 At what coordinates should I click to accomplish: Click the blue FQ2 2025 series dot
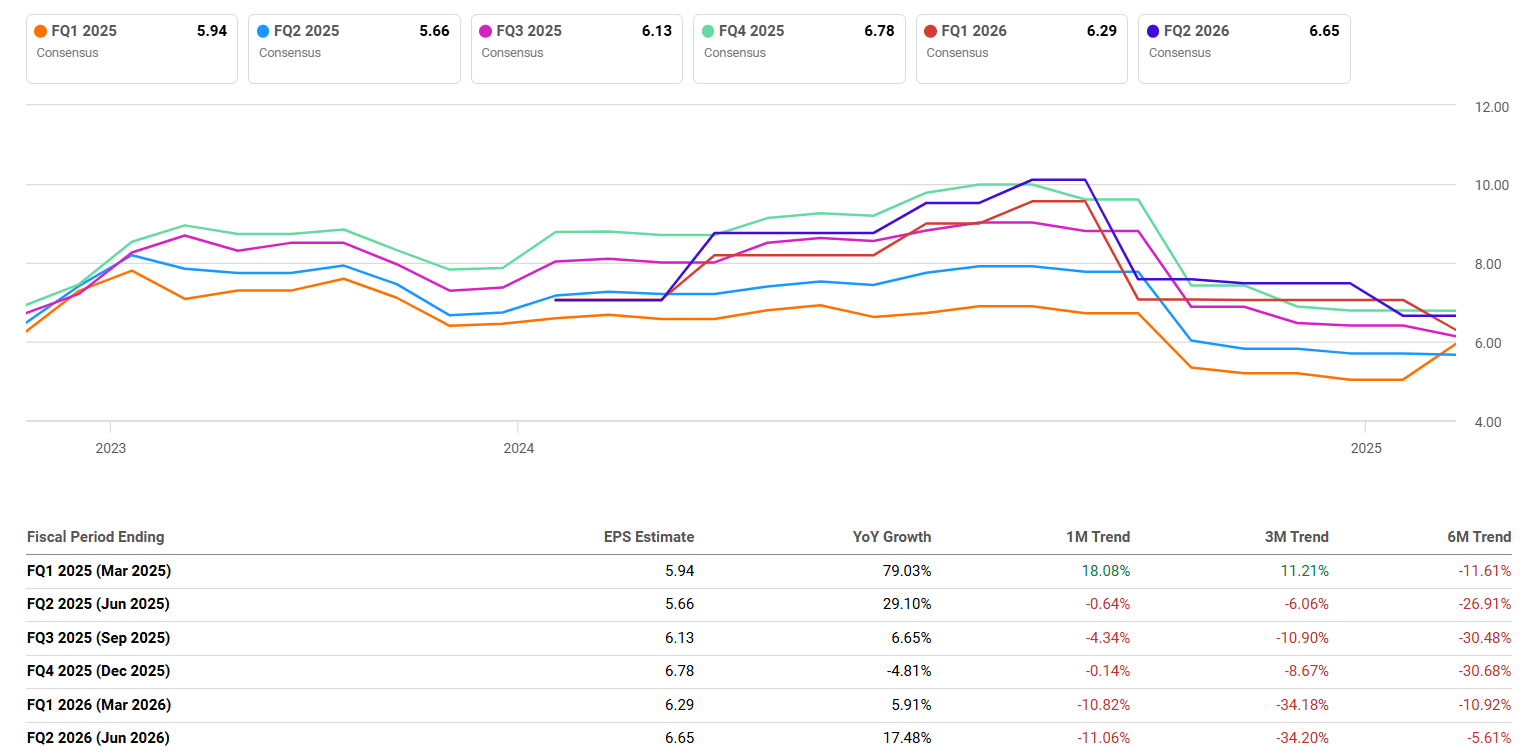262,31
